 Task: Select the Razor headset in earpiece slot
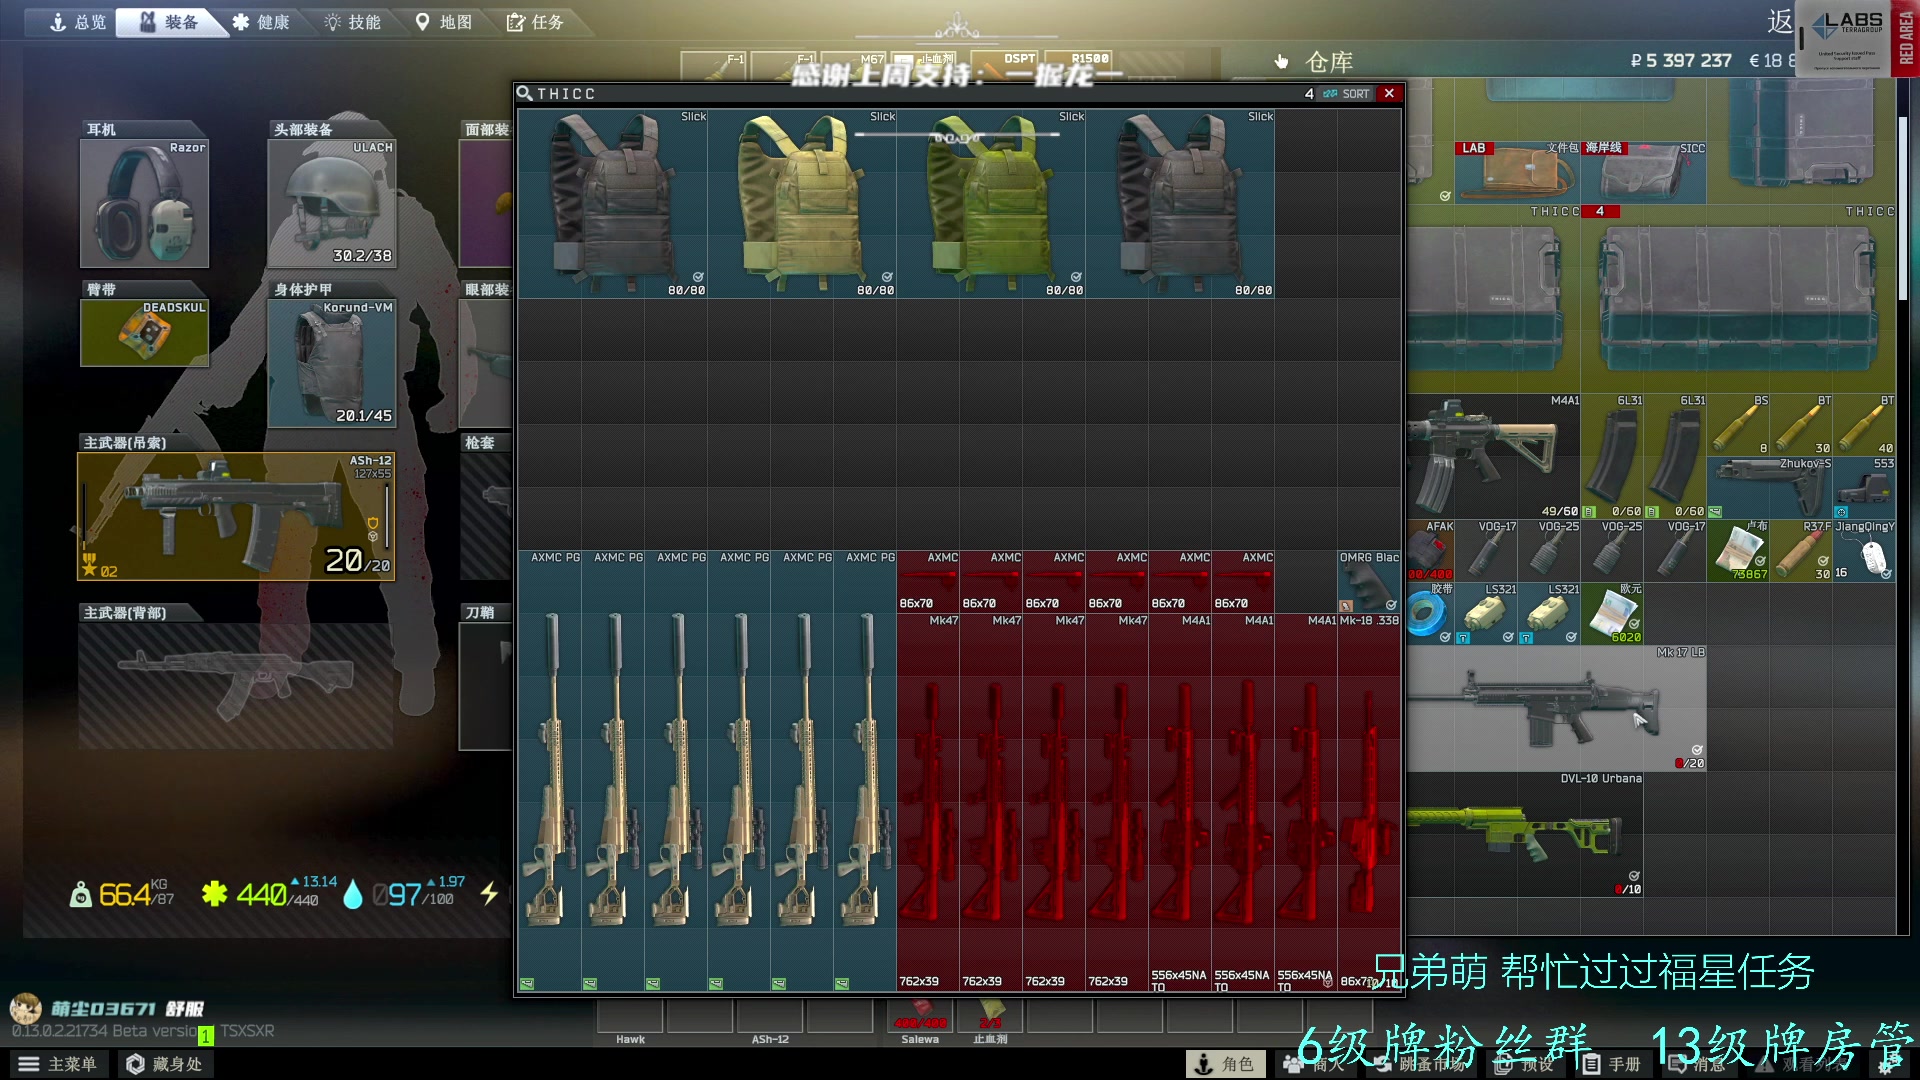(145, 204)
